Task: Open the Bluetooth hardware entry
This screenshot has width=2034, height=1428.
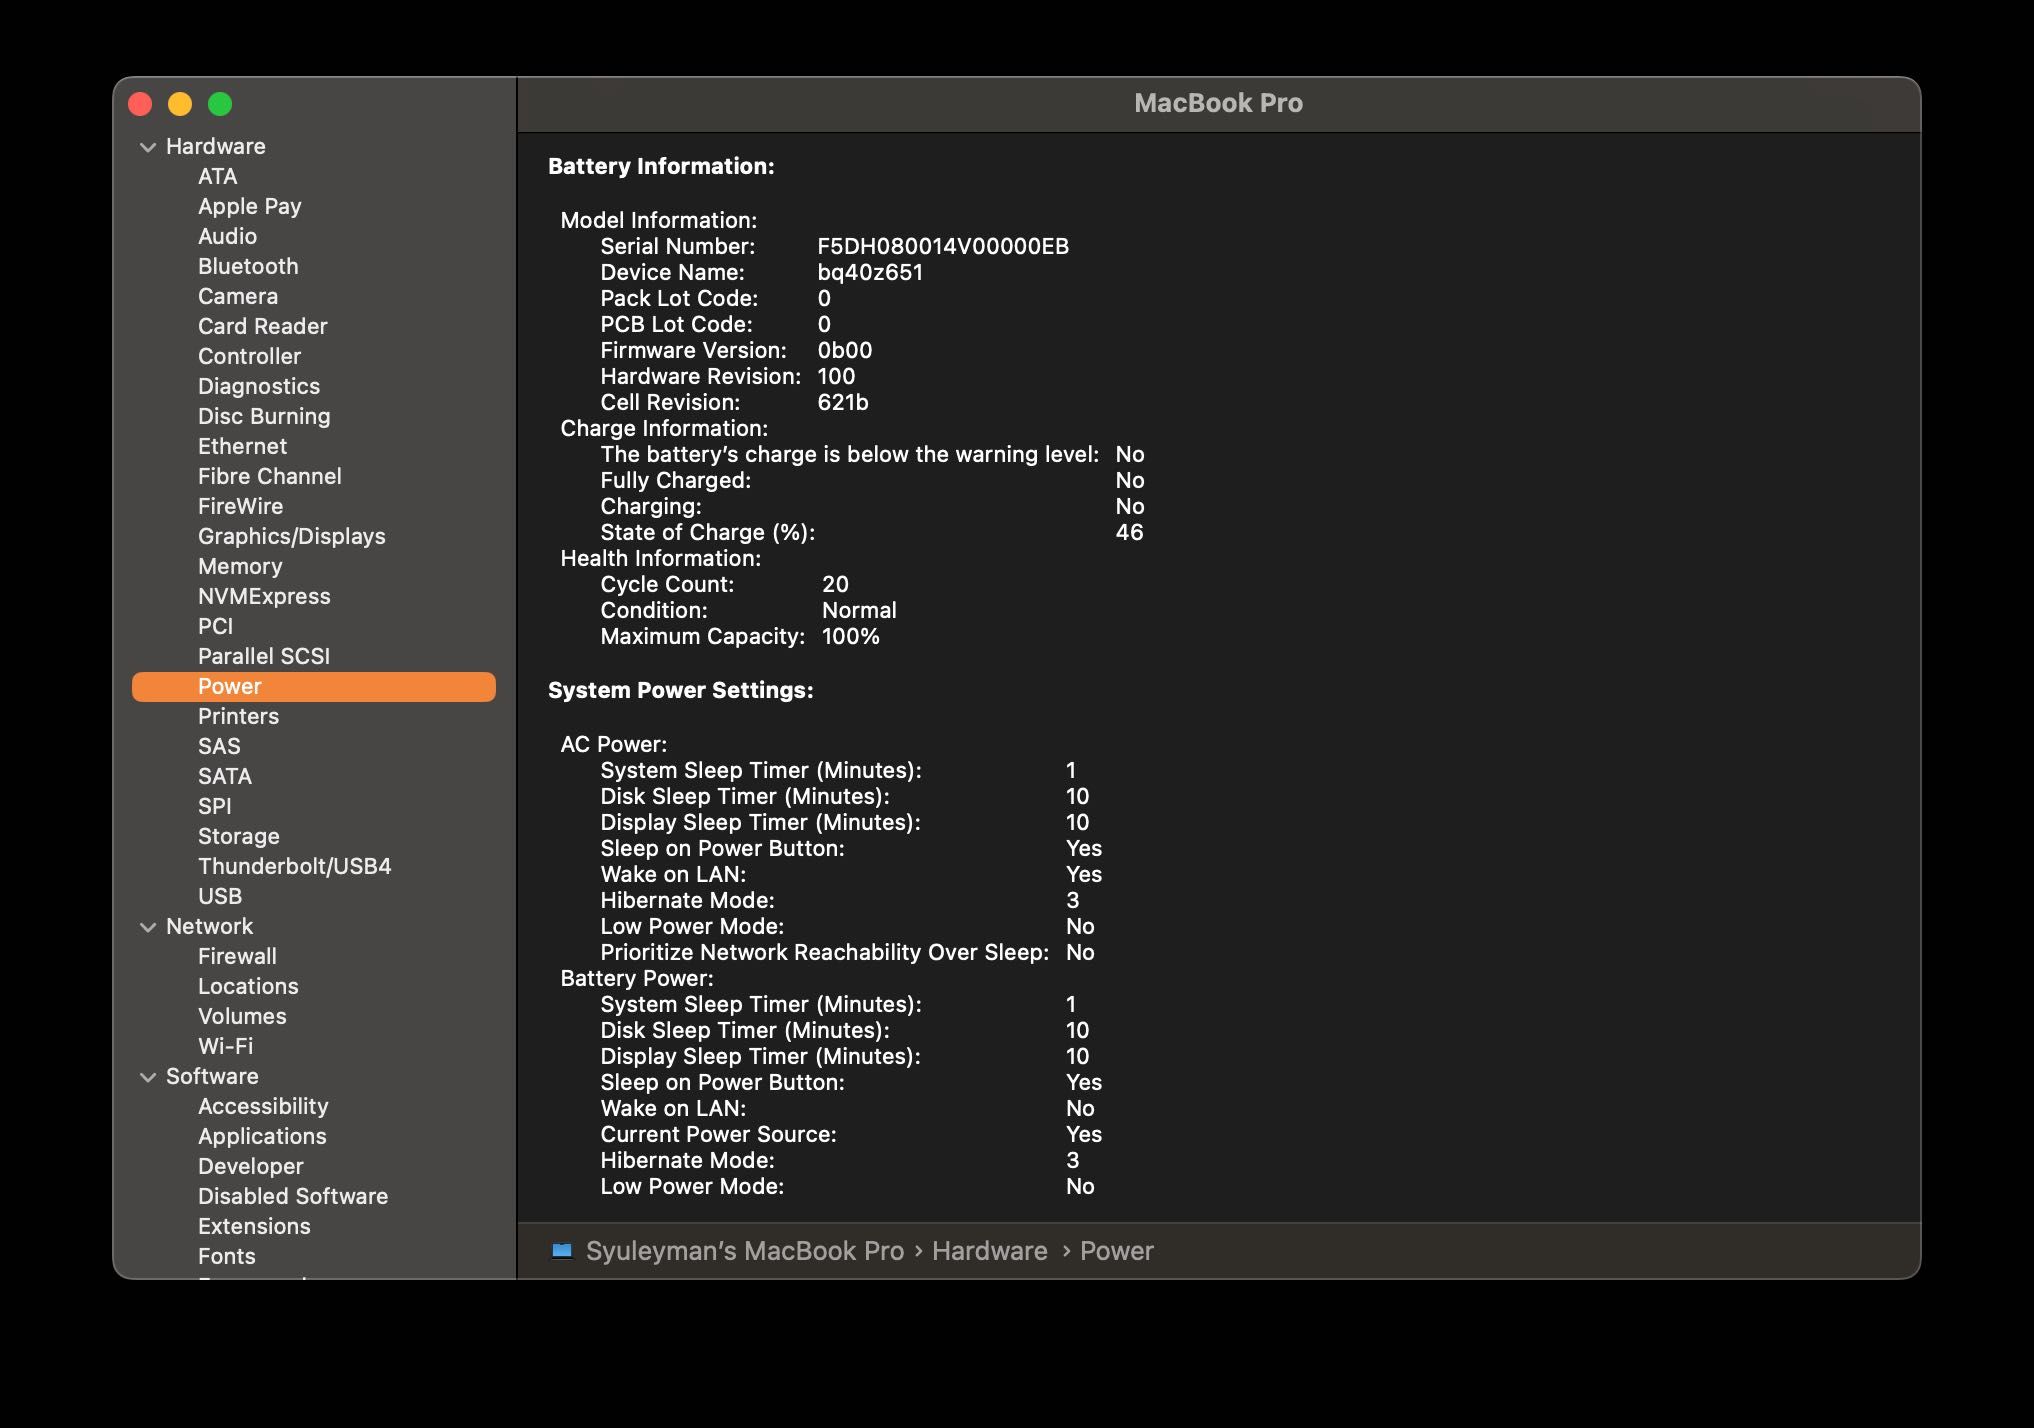Action: pos(248,266)
